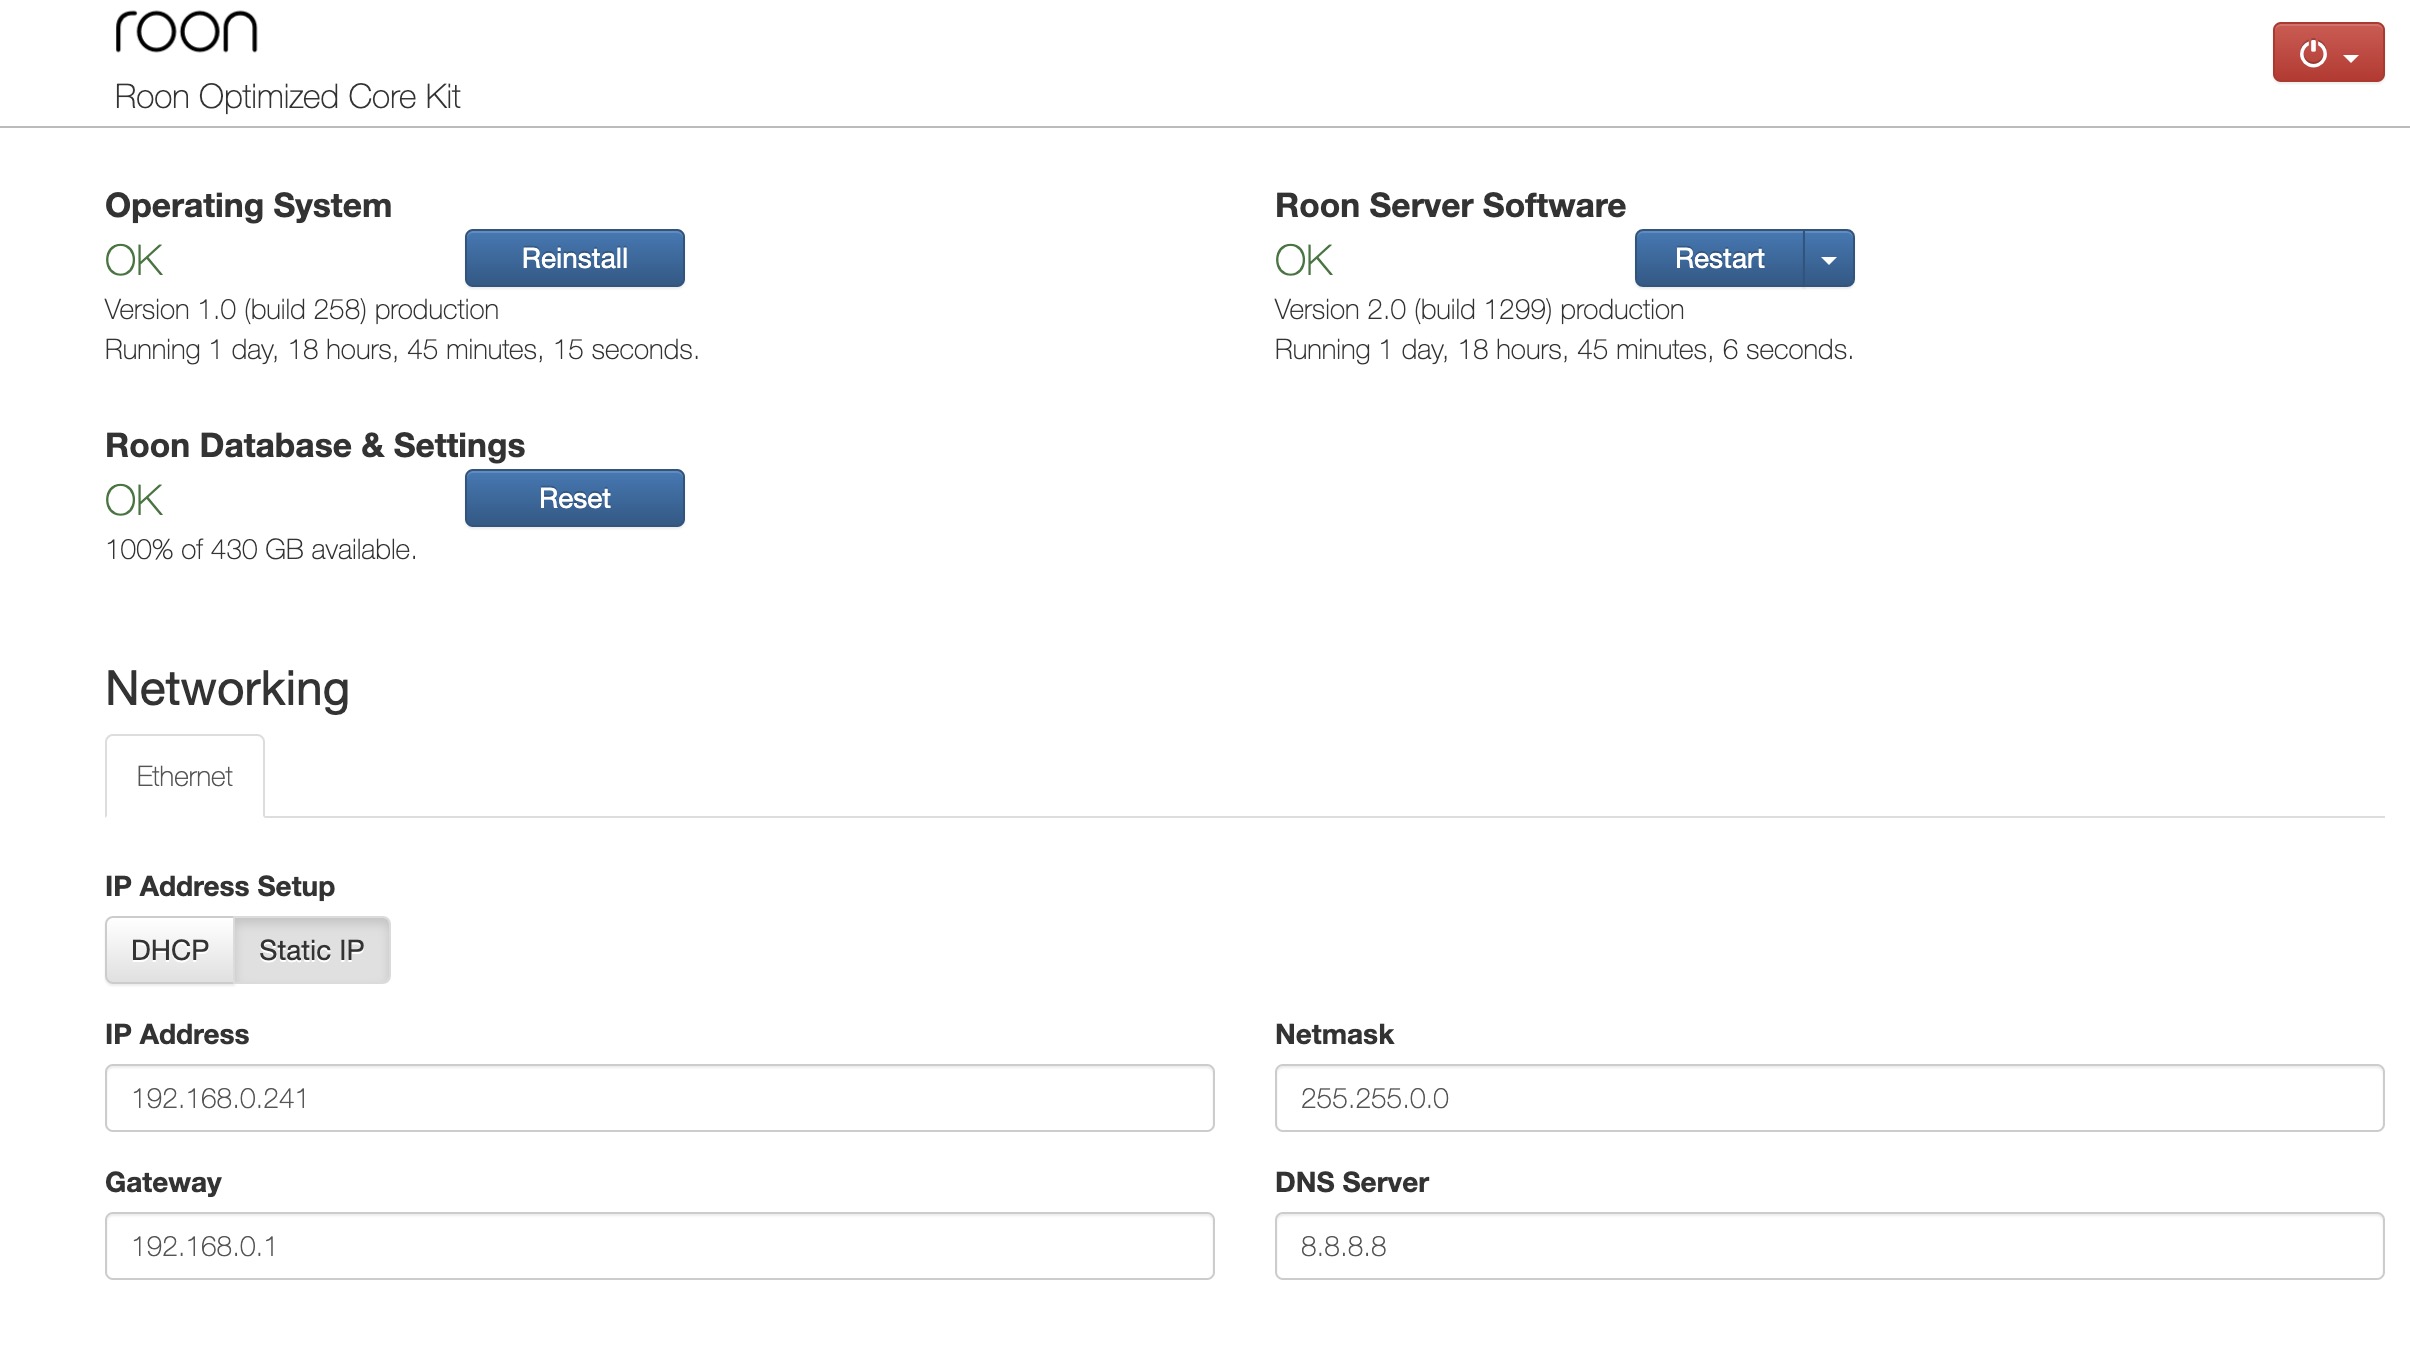Image resolution: width=2410 pixels, height=1360 pixels.
Task: Click the 'Roon Database & Settings' heading
Action: pyautogui.click(x=315, y=445)
